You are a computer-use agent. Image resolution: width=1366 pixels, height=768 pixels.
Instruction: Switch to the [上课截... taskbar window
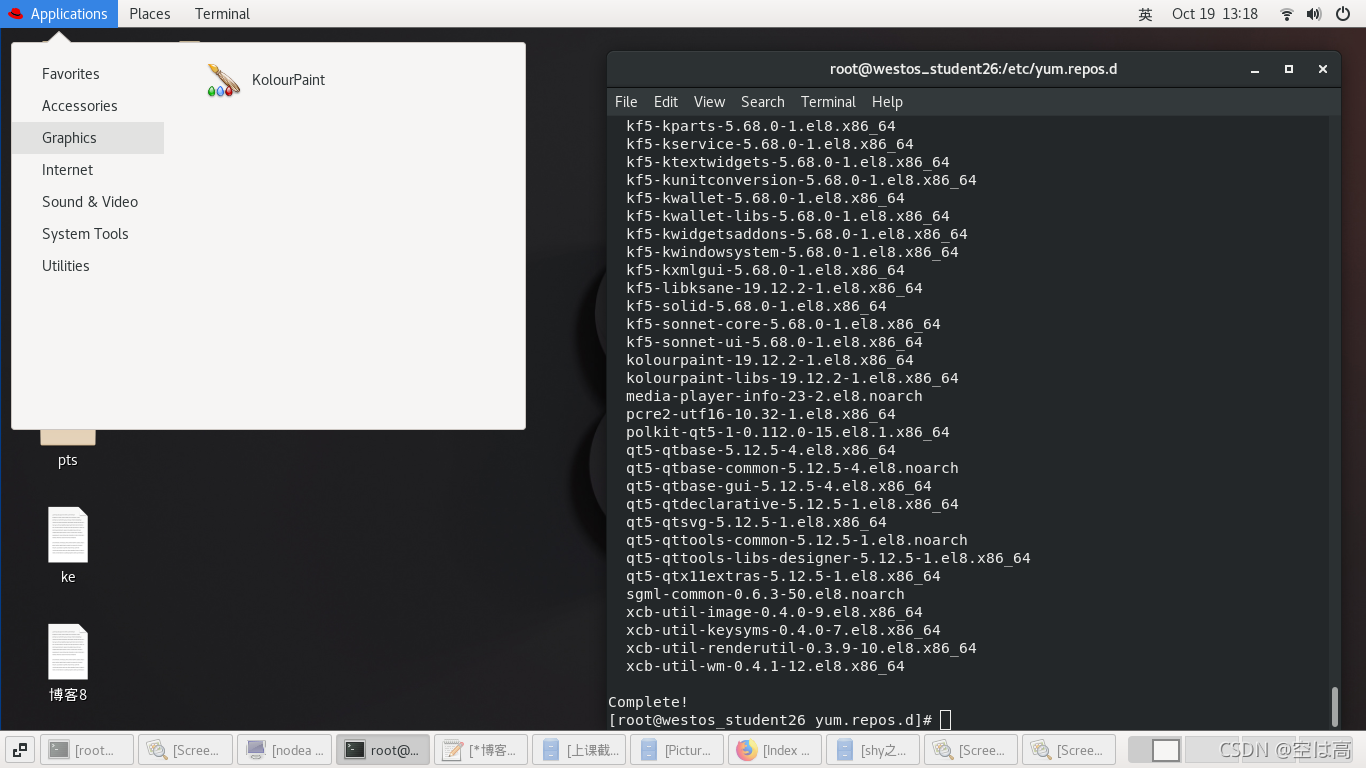tap(579, 749)
